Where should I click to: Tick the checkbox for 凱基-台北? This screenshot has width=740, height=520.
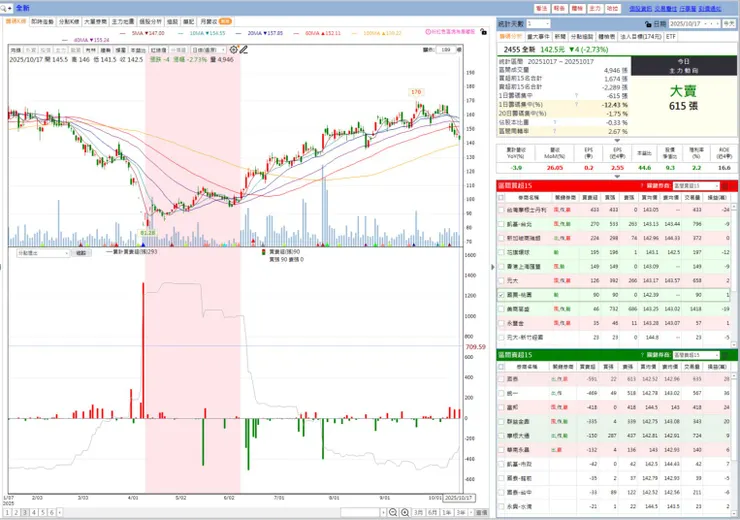point(501,224)
